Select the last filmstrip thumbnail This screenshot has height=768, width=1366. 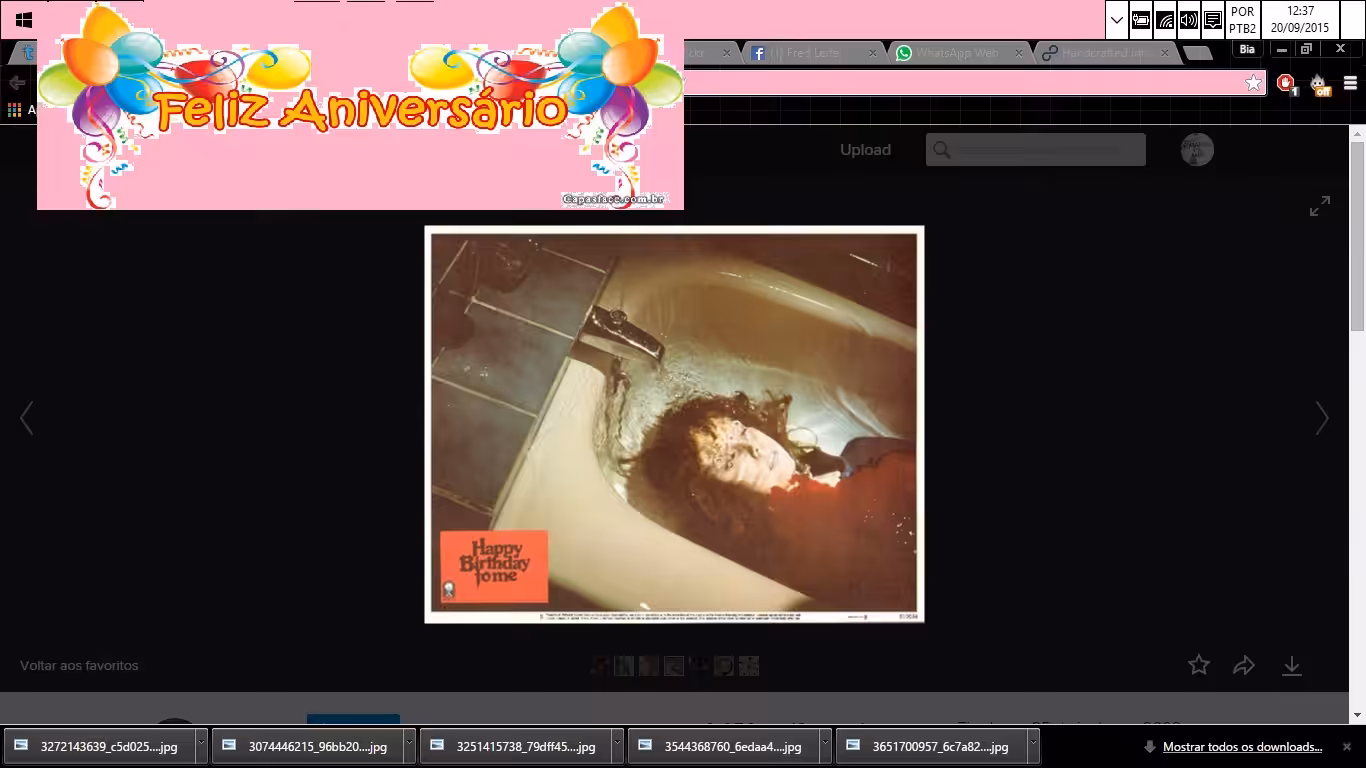pos(749,666)
